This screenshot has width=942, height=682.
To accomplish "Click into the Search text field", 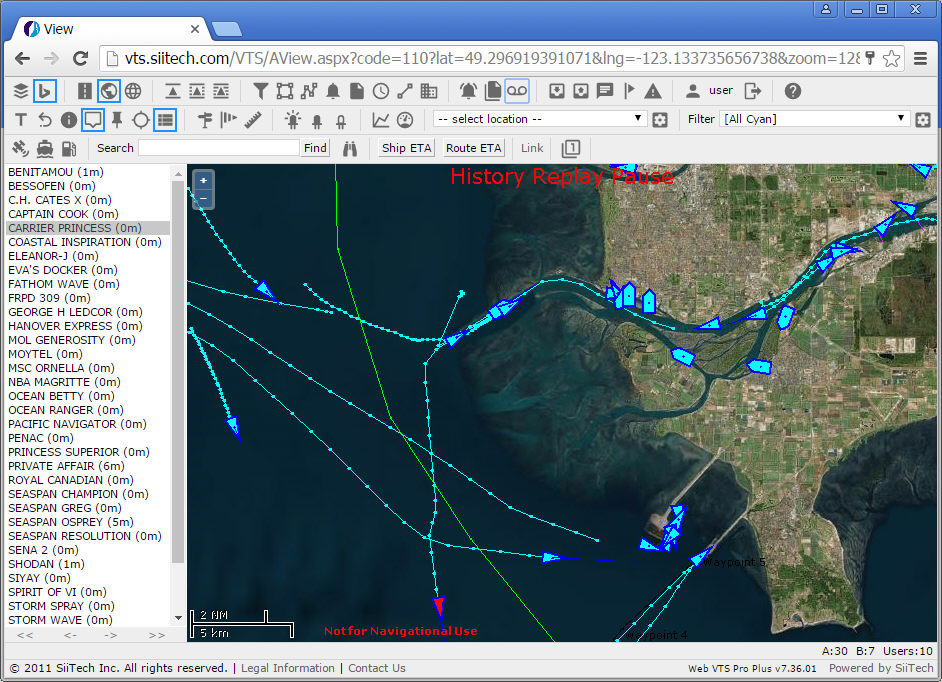I will (x=219, y=148).
